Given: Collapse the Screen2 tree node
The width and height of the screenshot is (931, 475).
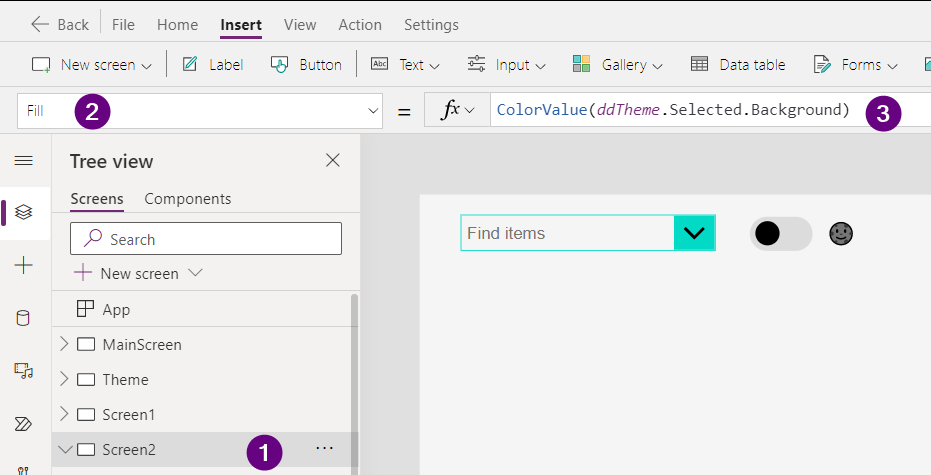Looking at the screenshot, I should coord(65,450).
